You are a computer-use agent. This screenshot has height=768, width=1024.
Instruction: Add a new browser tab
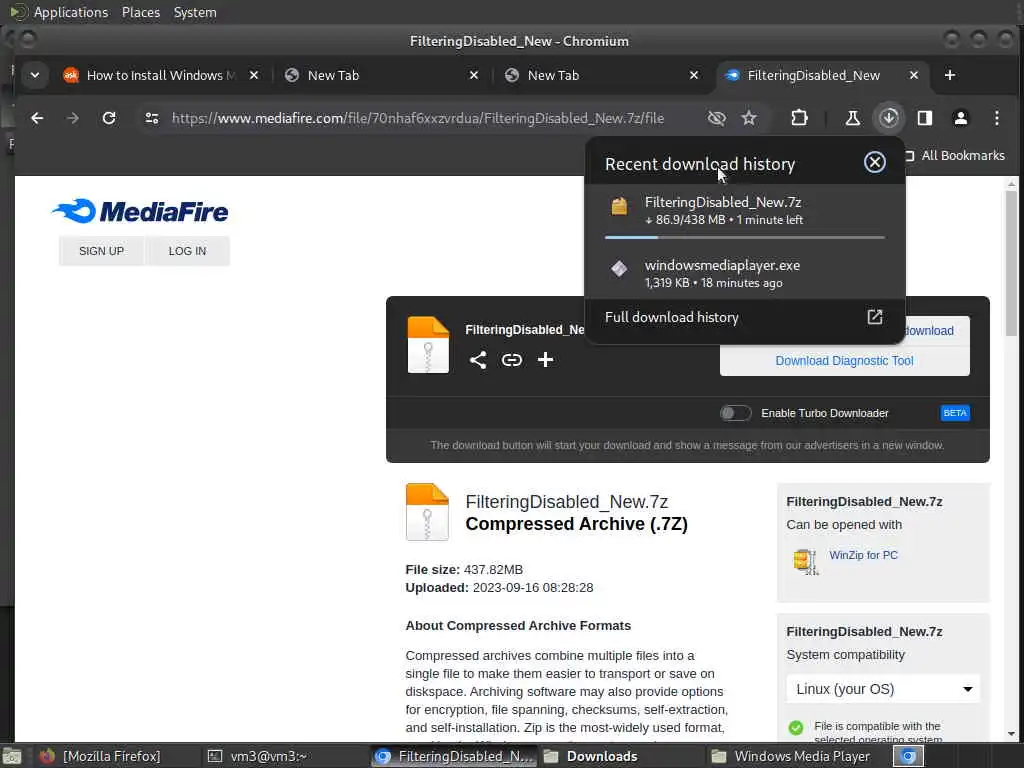tap(950, 75)
